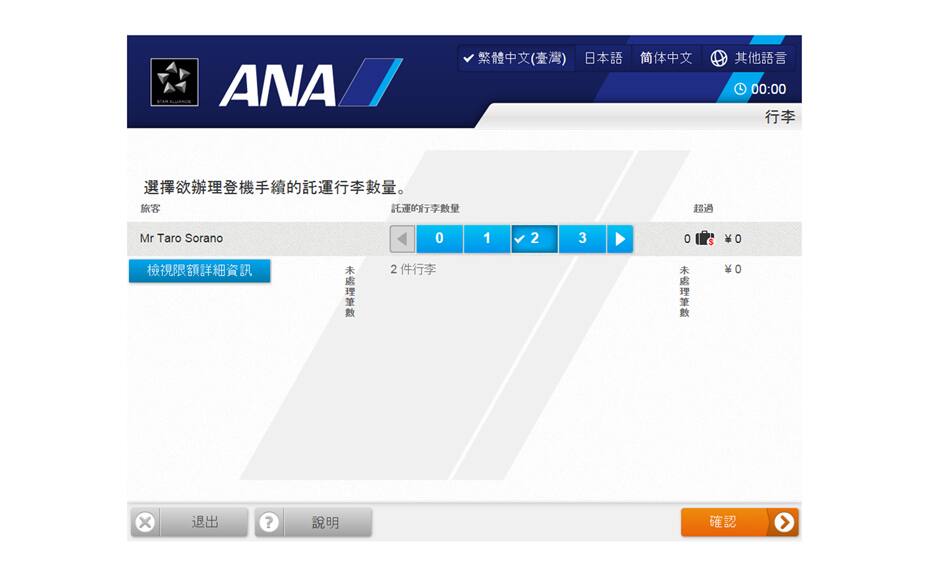Image resolution: width=930 pixels, height=575 pixels.
Task: Select 1 checked bag
Action: coord(487,239)
